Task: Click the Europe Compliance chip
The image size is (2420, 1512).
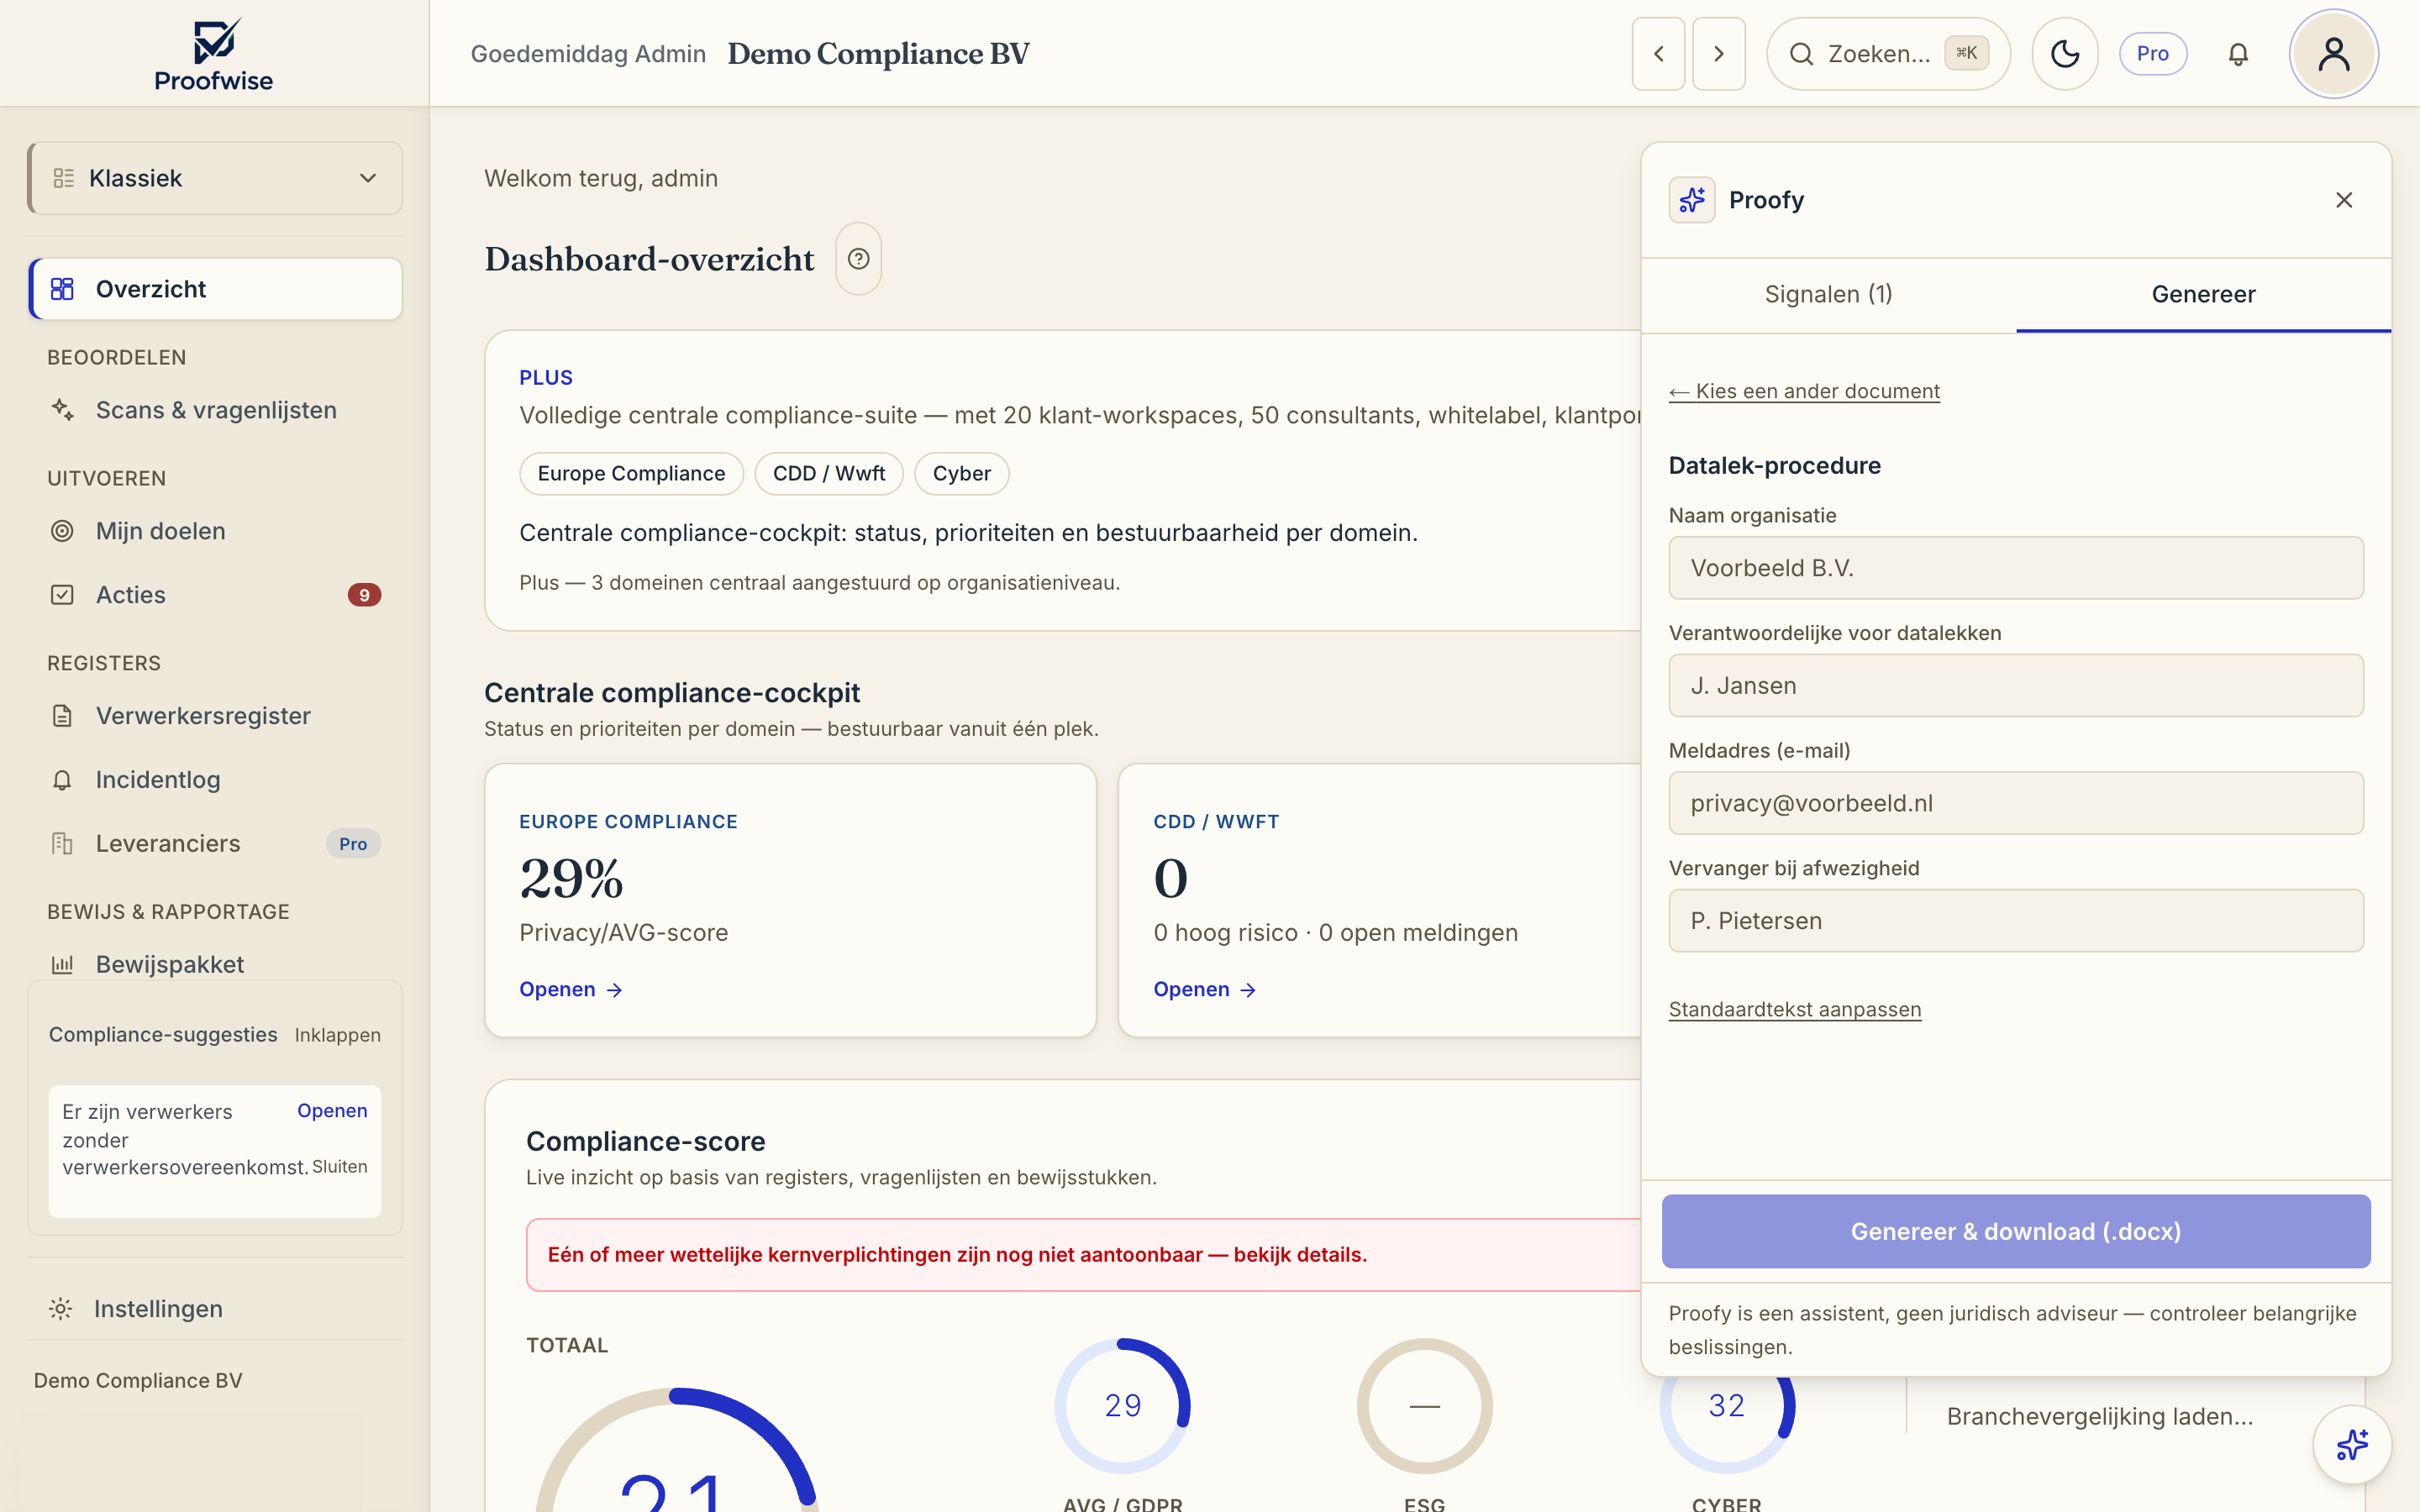Action: tap(631, 474)
